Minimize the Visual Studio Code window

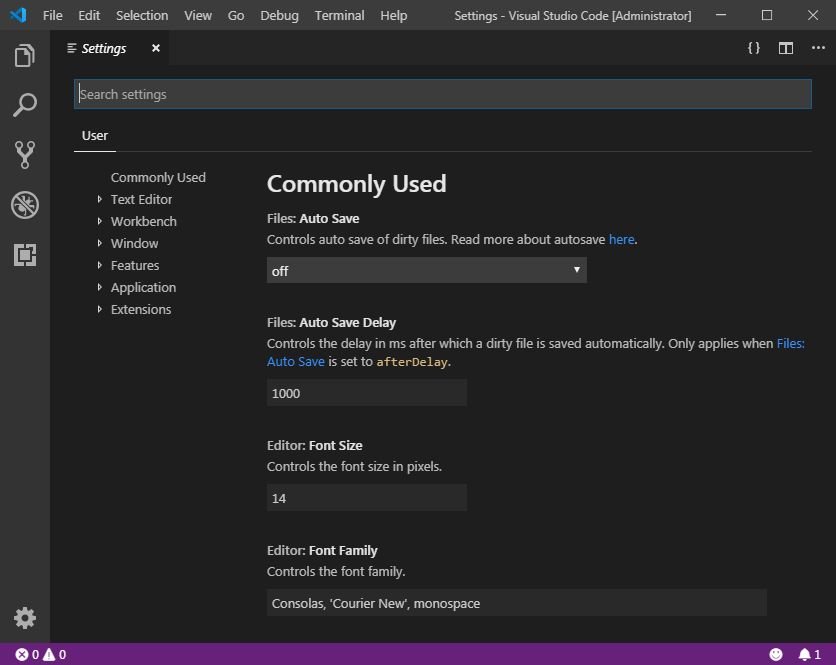coord(721,15)
